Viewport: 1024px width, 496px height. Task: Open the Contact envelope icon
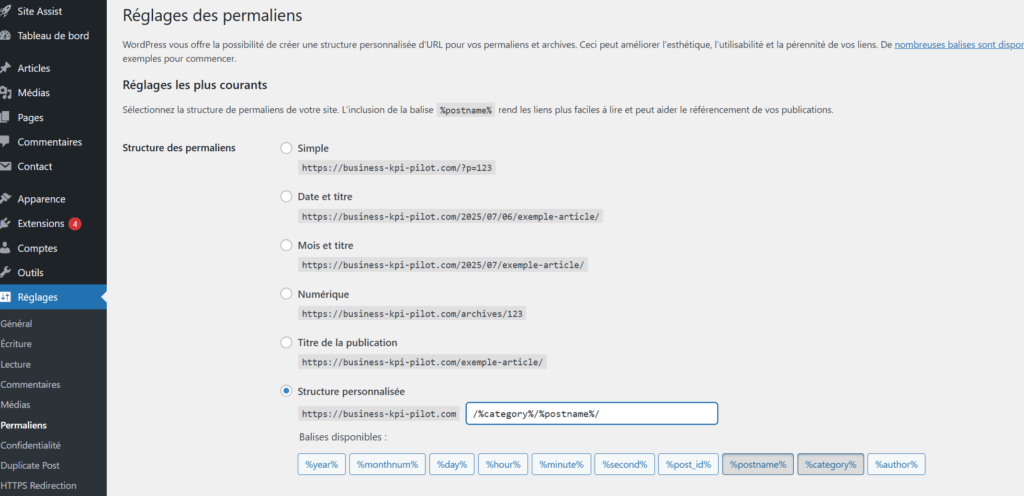click(x=5, y=166)
